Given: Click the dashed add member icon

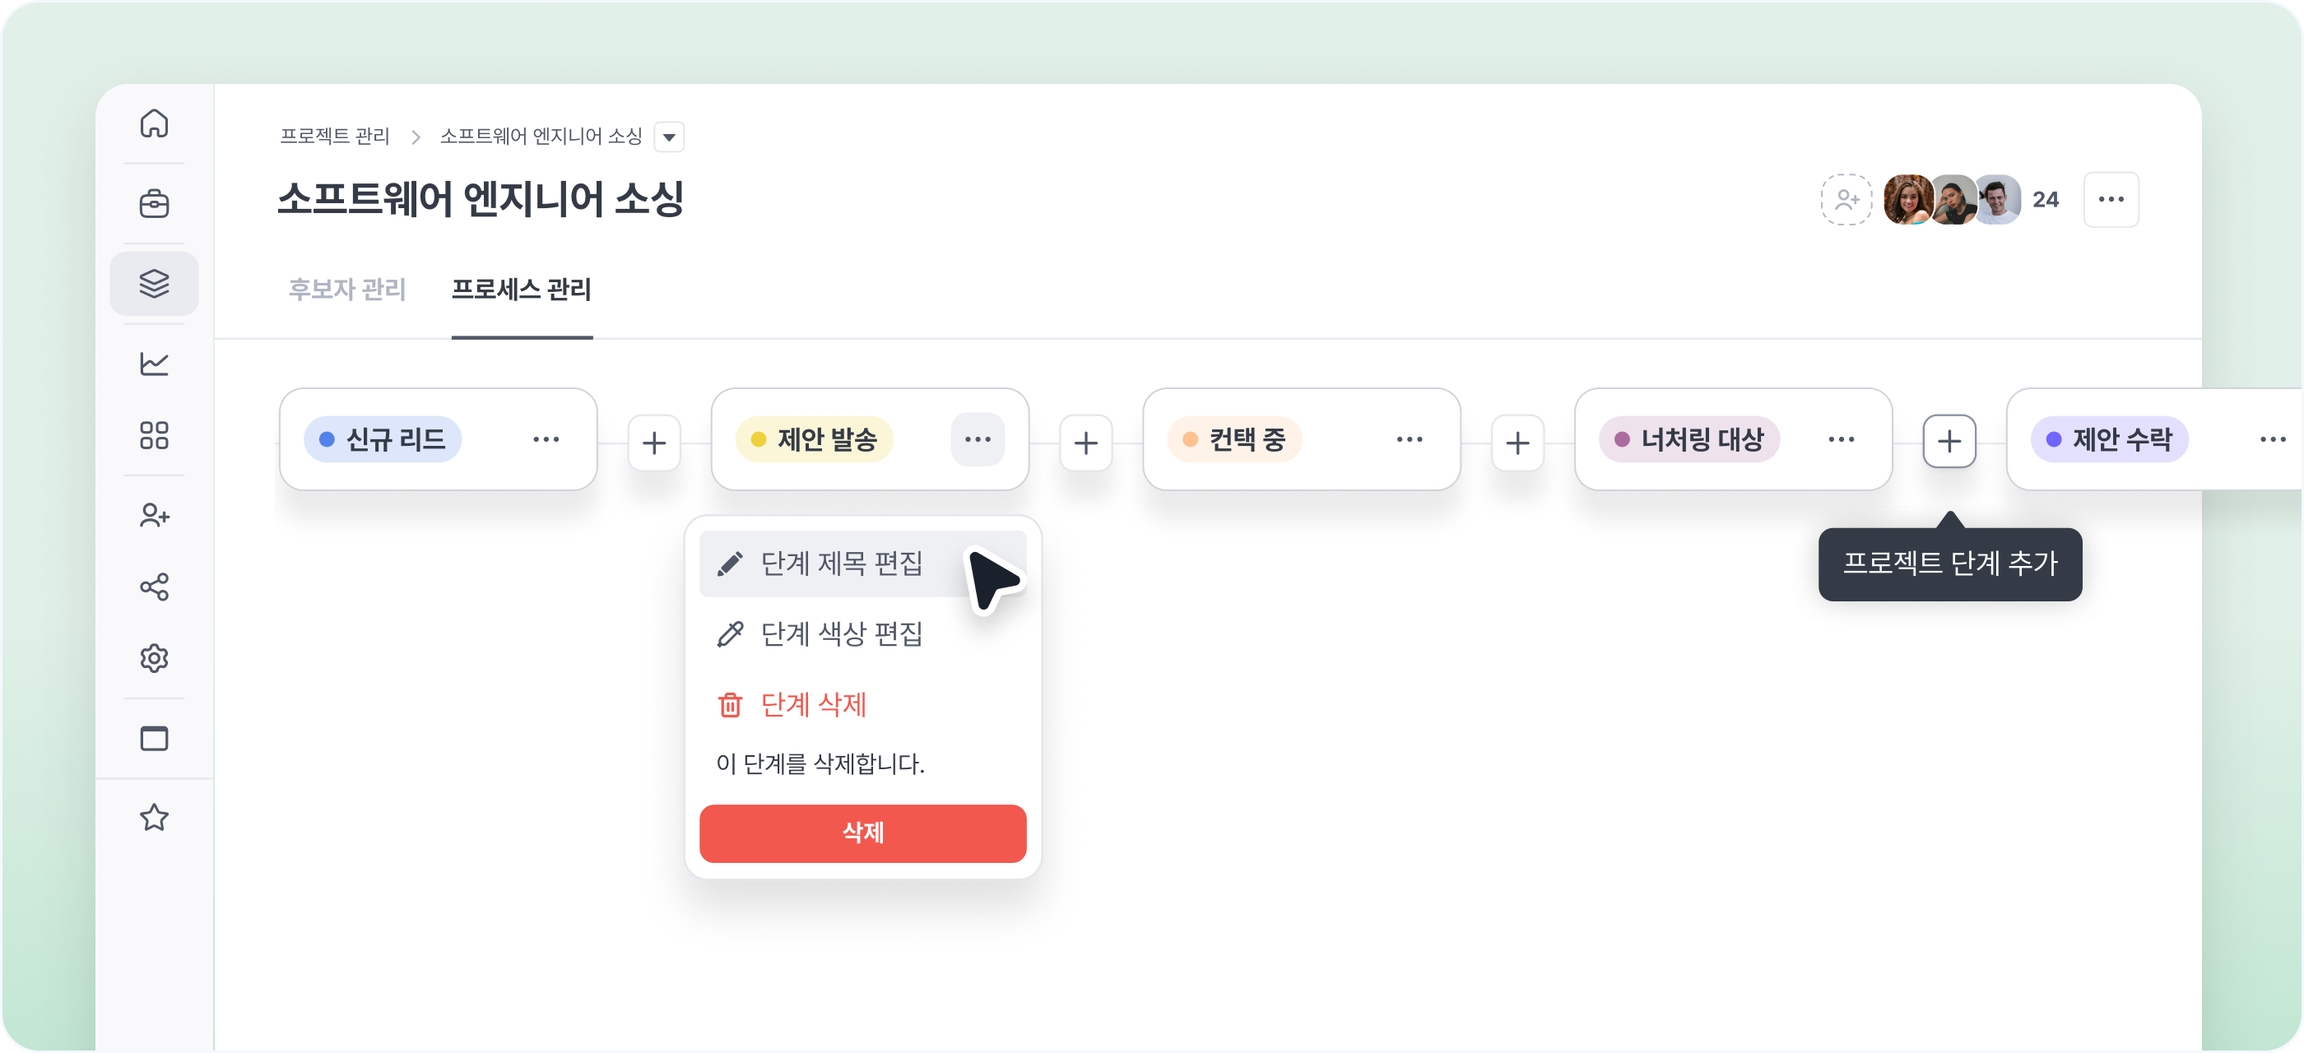Looking at the screenshot, I should pos(1845,200).
